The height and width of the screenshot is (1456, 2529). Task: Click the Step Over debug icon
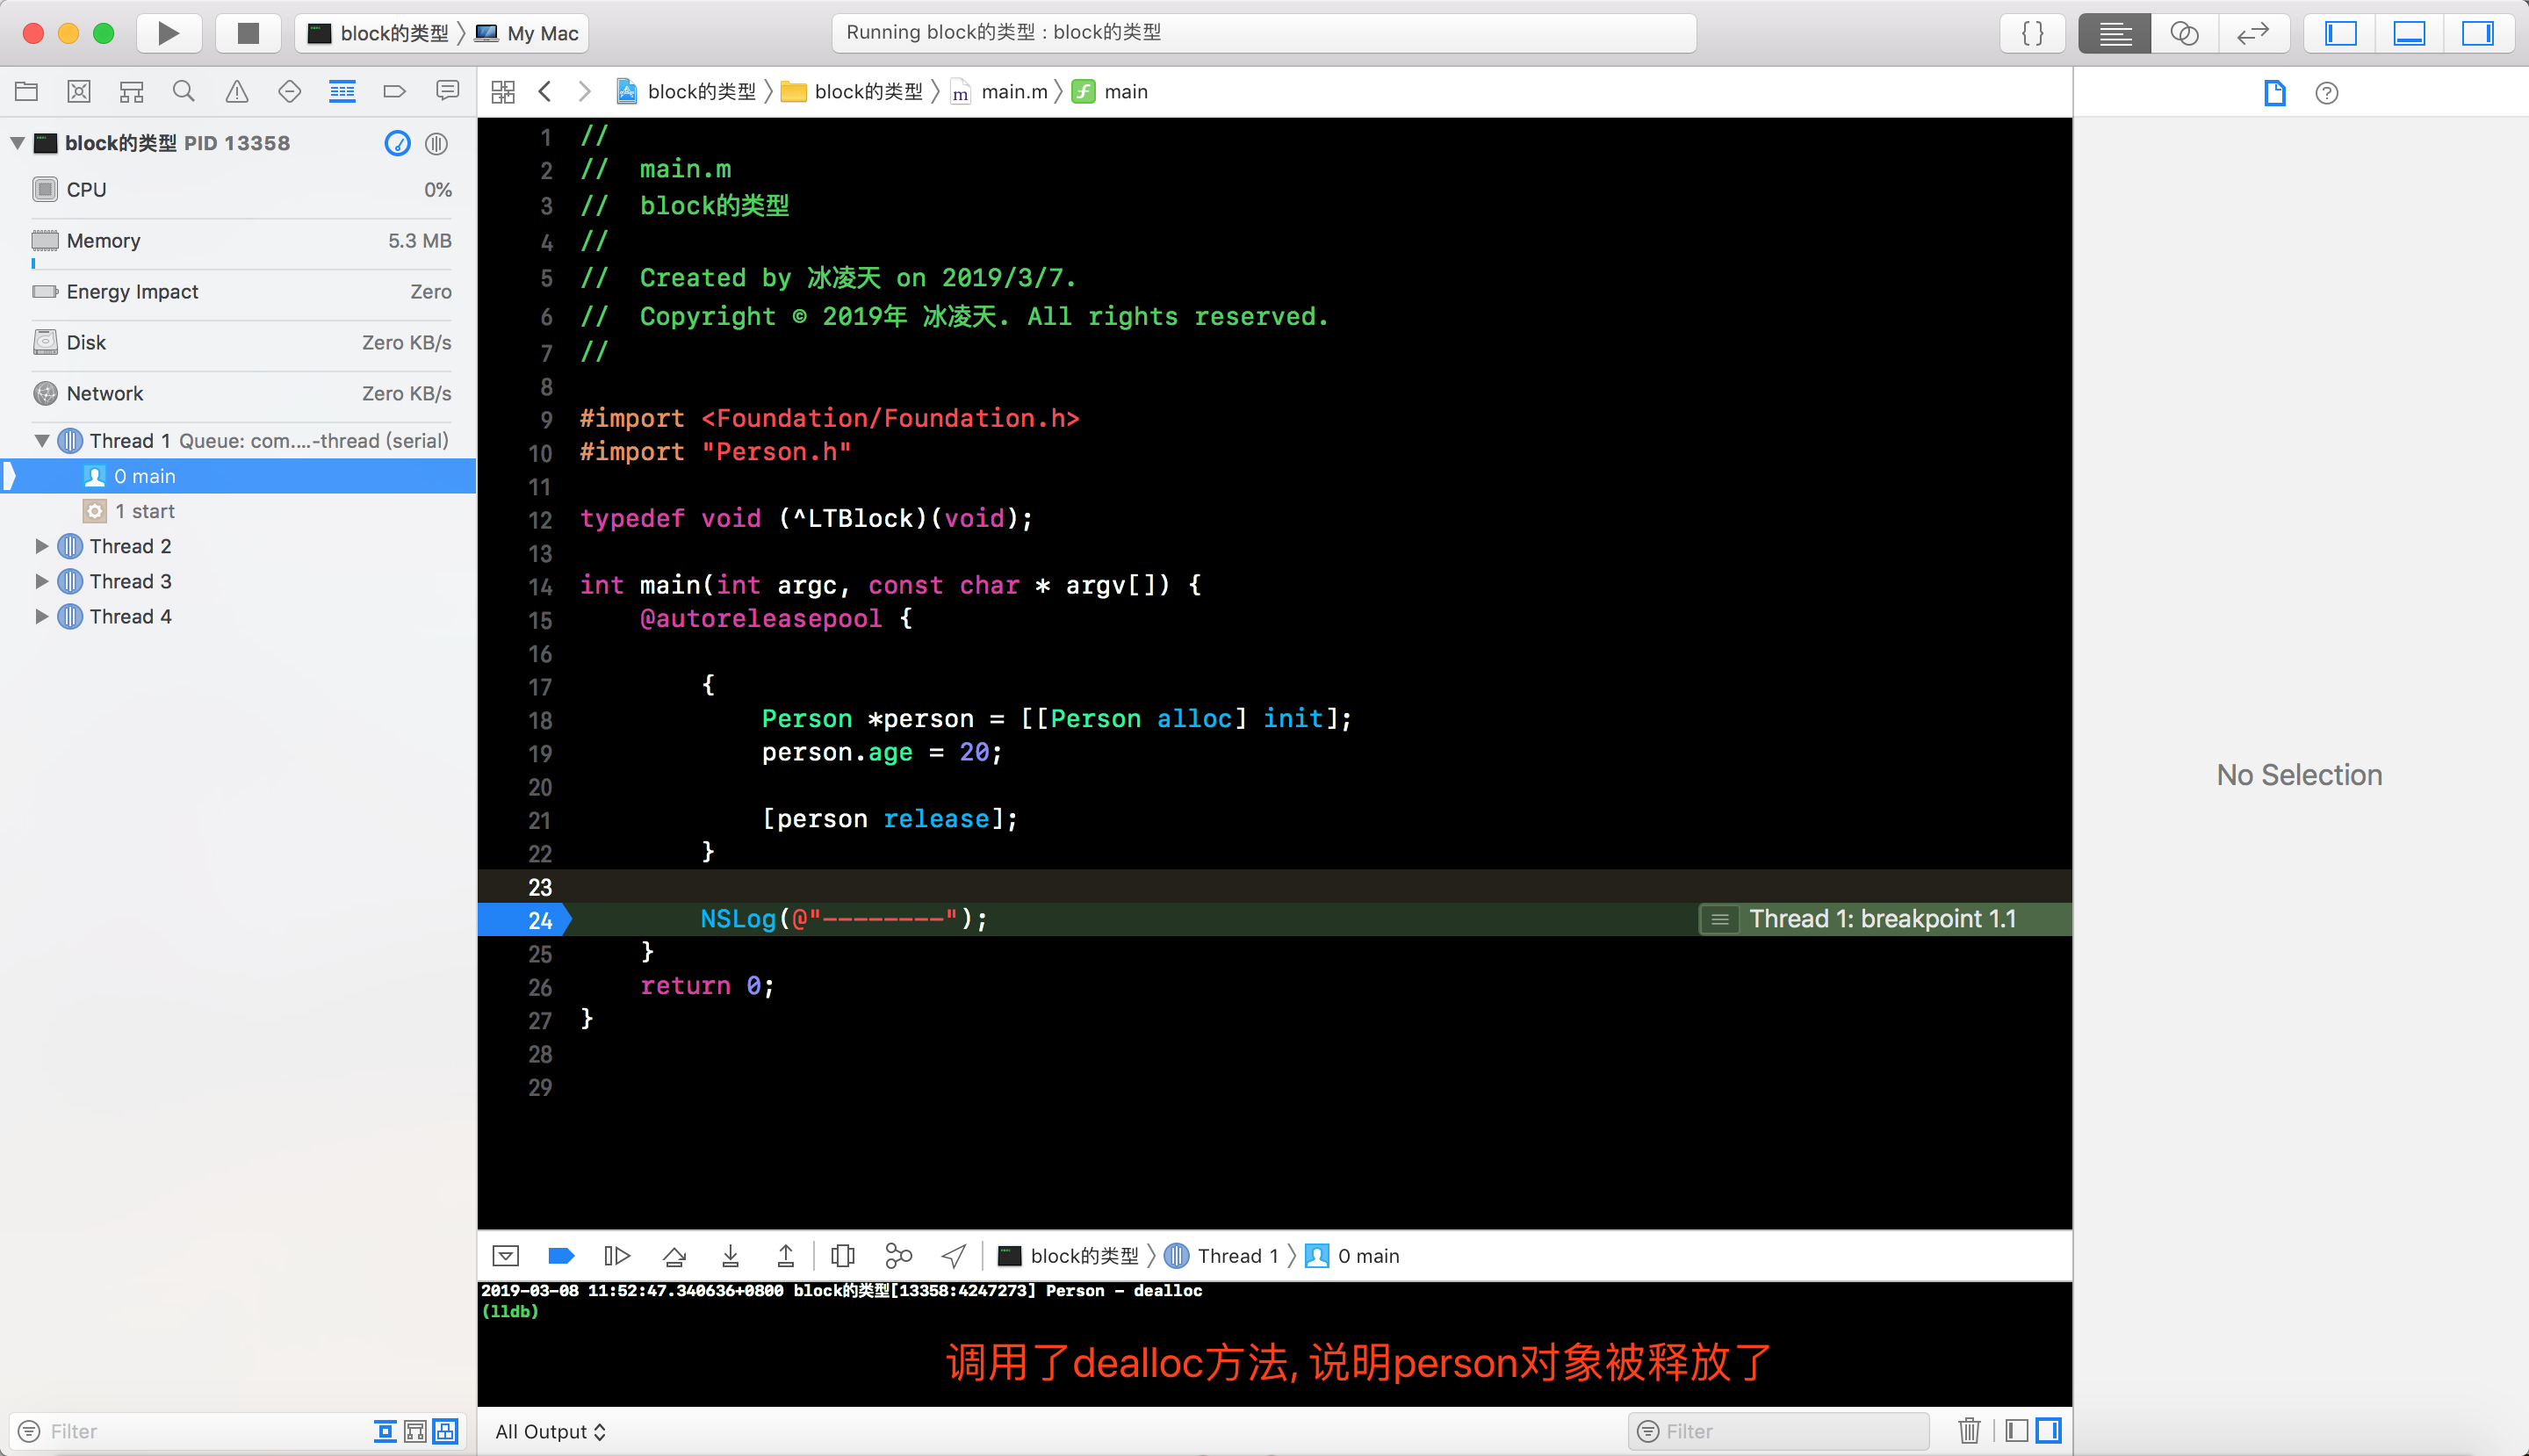point(674,1256)
